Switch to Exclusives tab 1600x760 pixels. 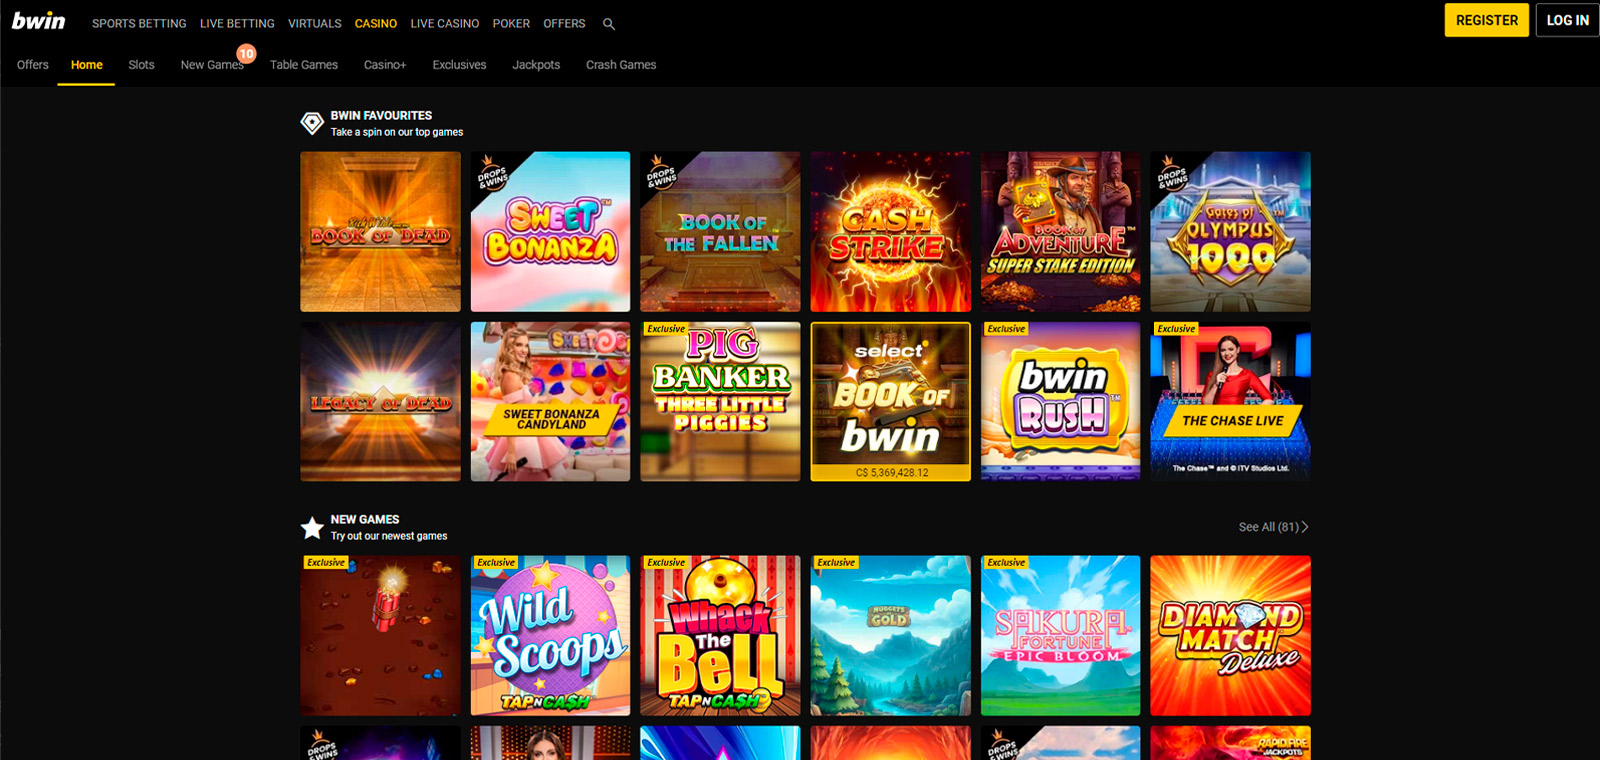point(460,65)
